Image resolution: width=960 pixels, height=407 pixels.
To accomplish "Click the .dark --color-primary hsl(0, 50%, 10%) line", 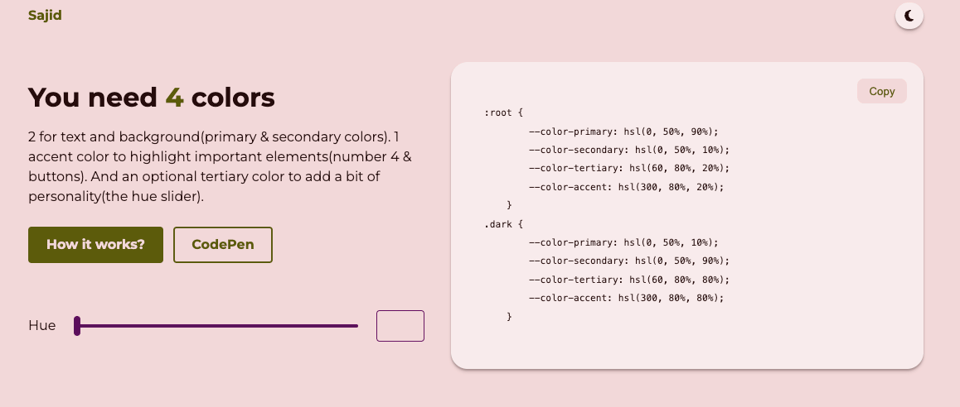I will coord(623,242).
